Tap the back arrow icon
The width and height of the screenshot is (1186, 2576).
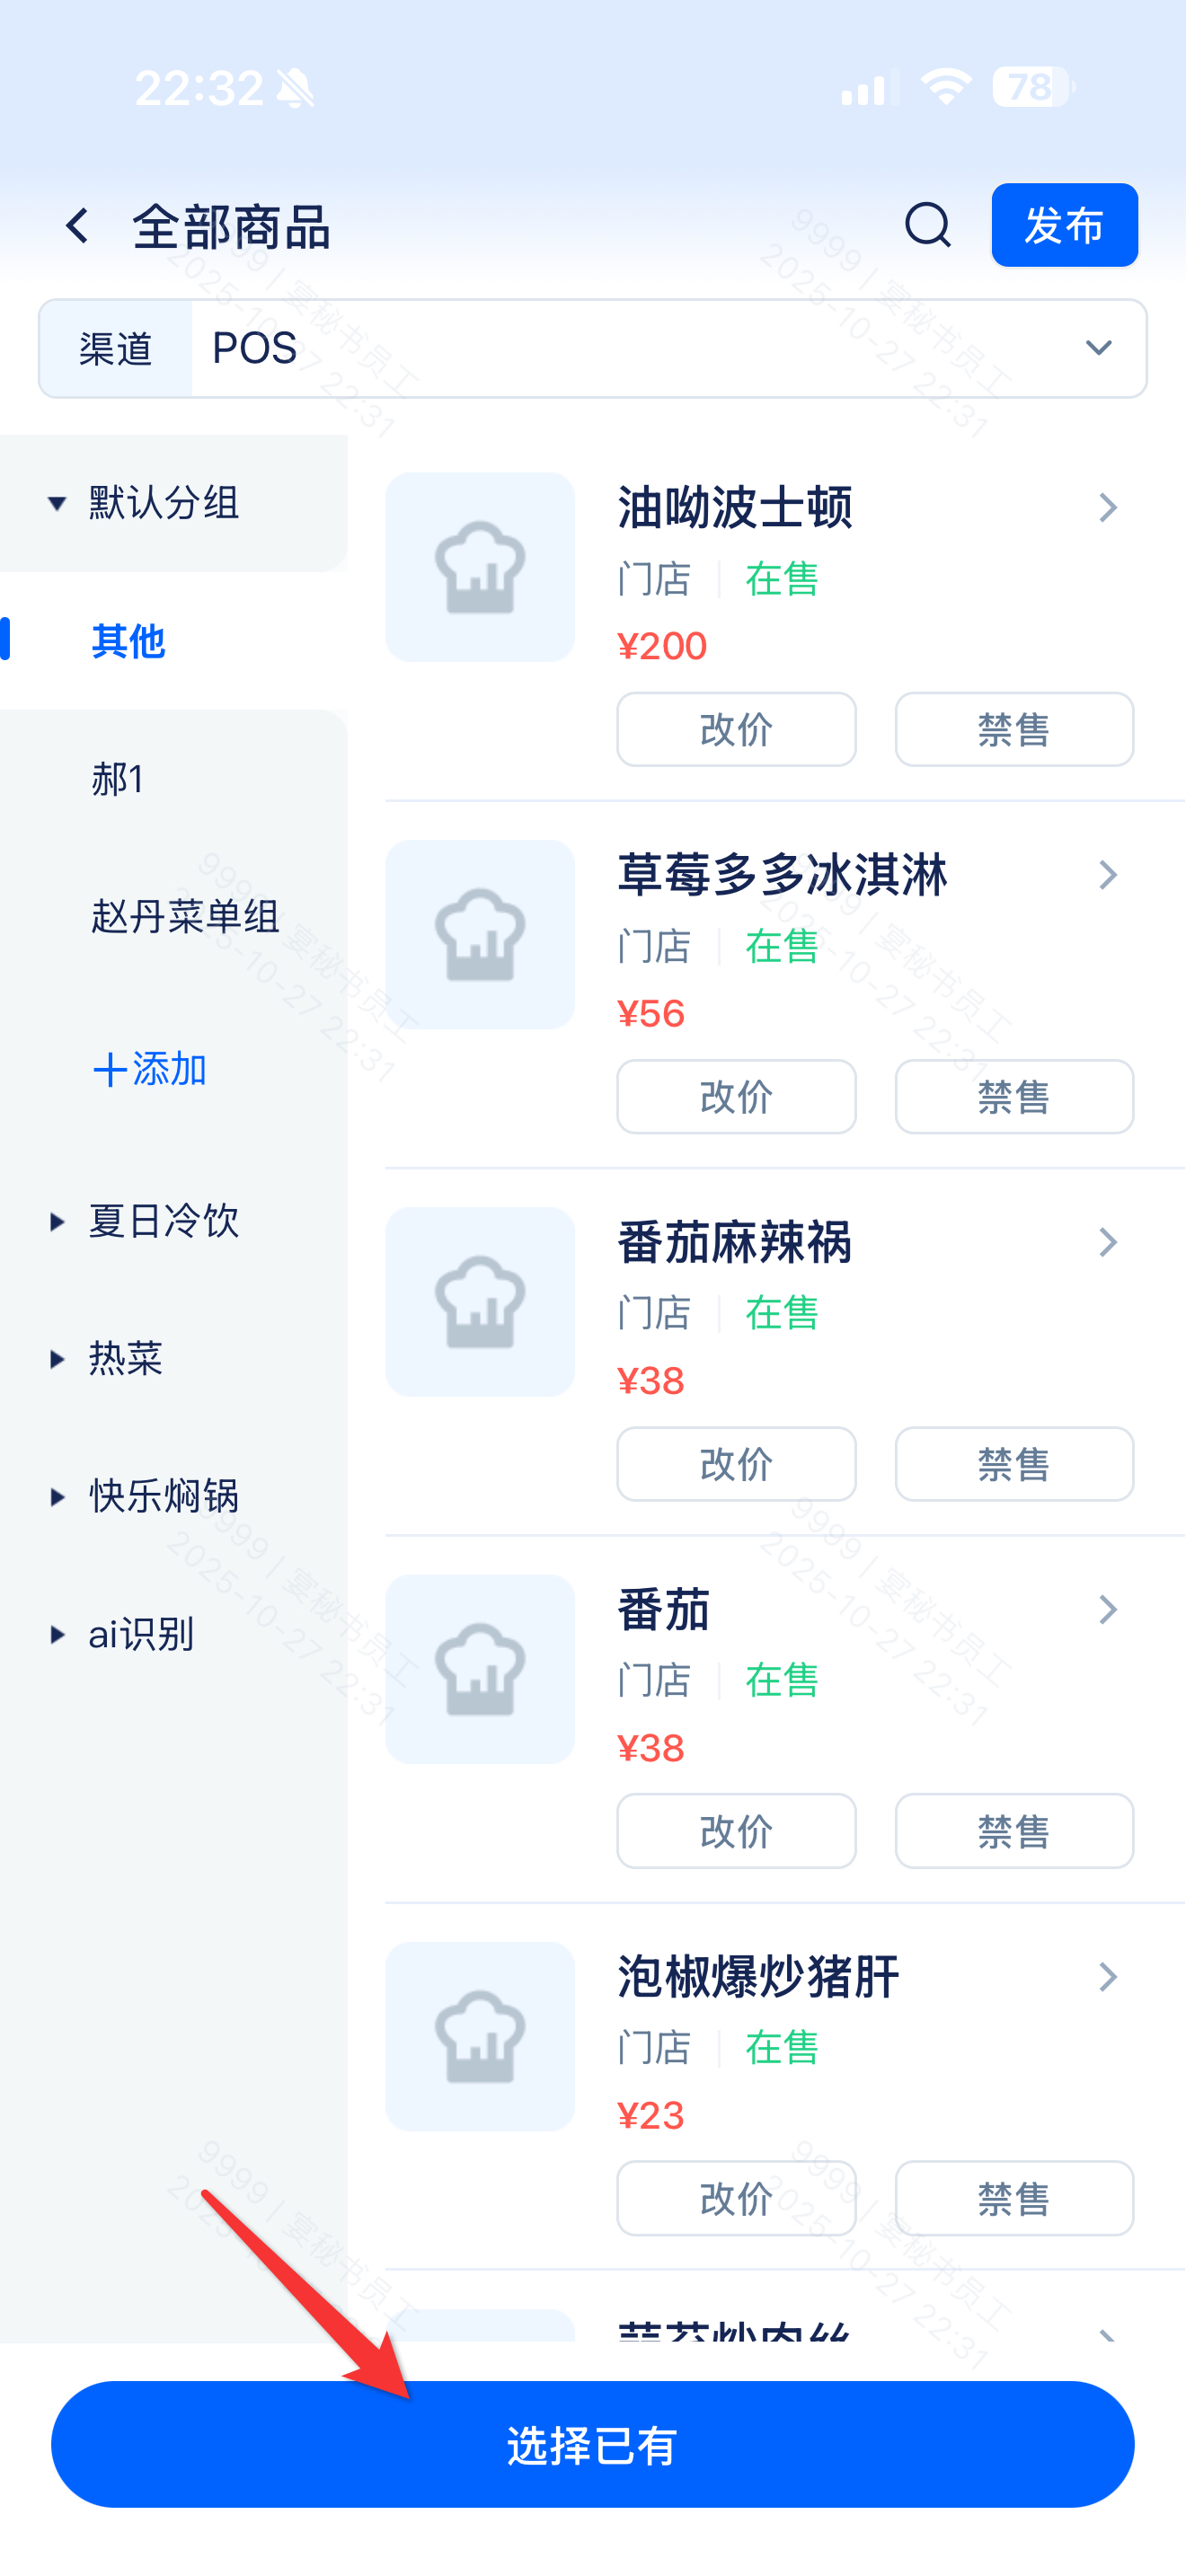click(x=77, y=226)
